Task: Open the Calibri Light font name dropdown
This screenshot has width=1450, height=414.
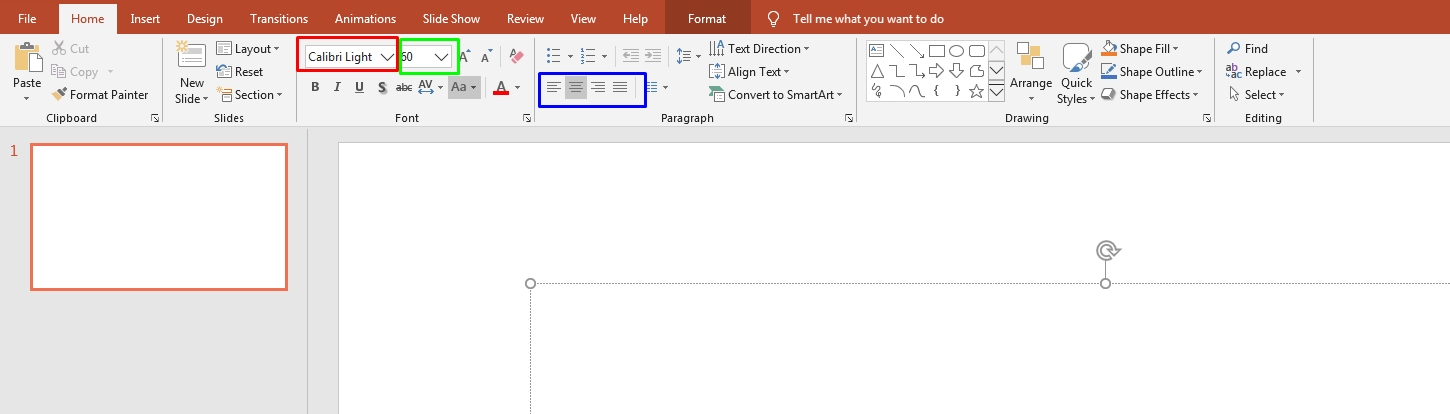Action: [x=387, y=57]
